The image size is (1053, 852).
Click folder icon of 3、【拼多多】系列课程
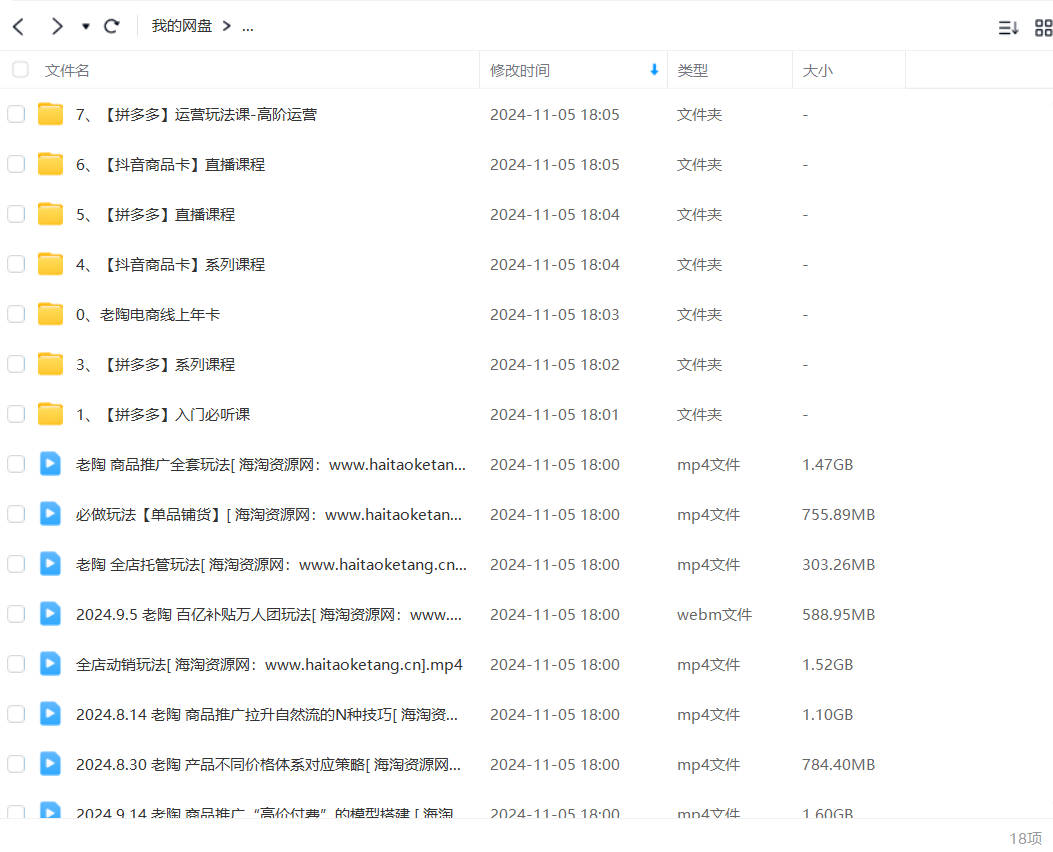click(50, 364)
